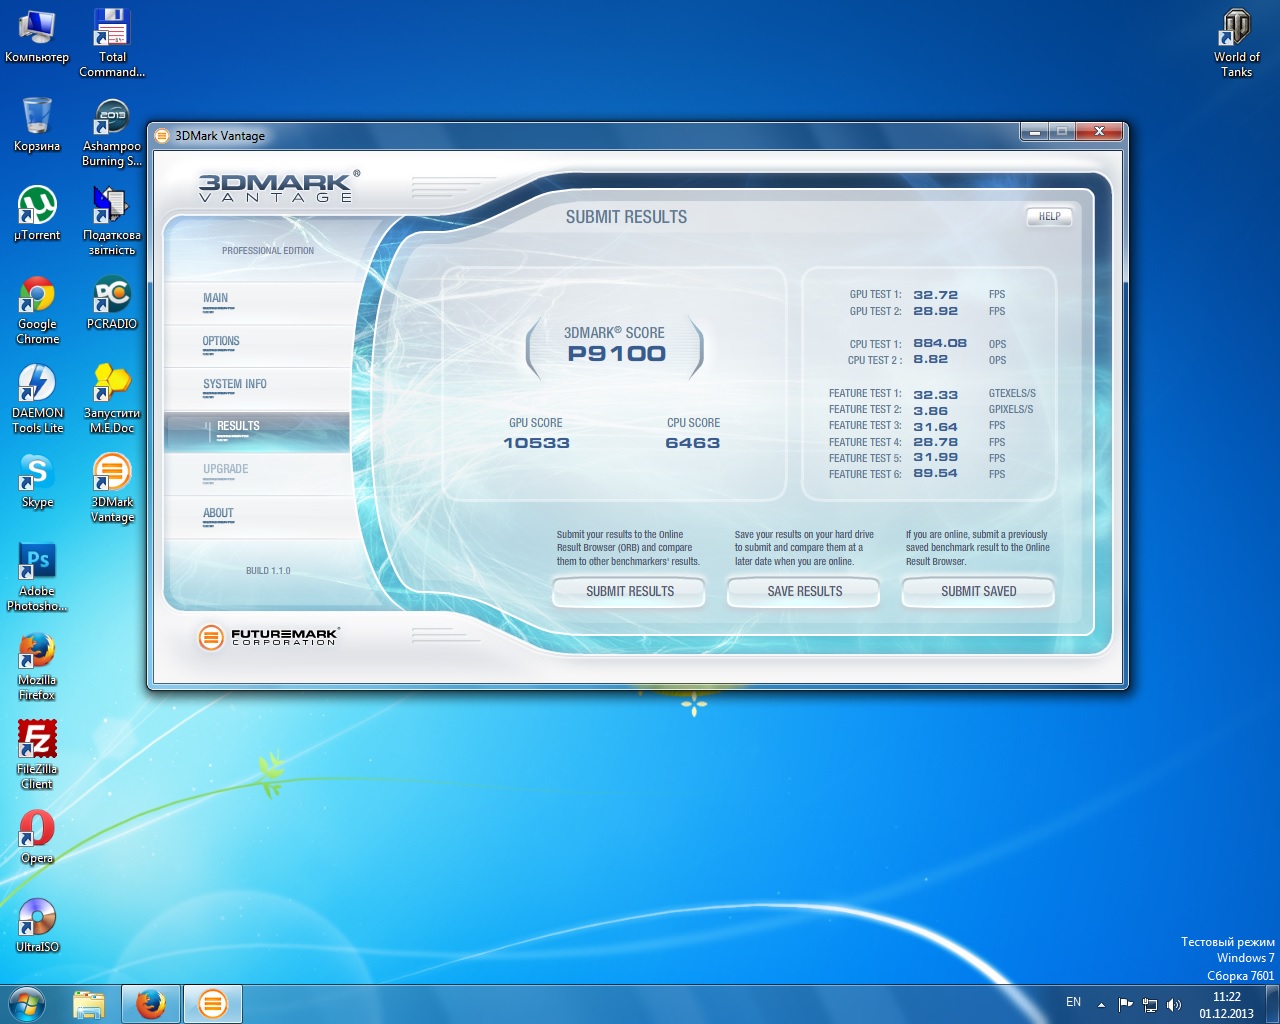Close the 3DMark Vantage window

1098,132
